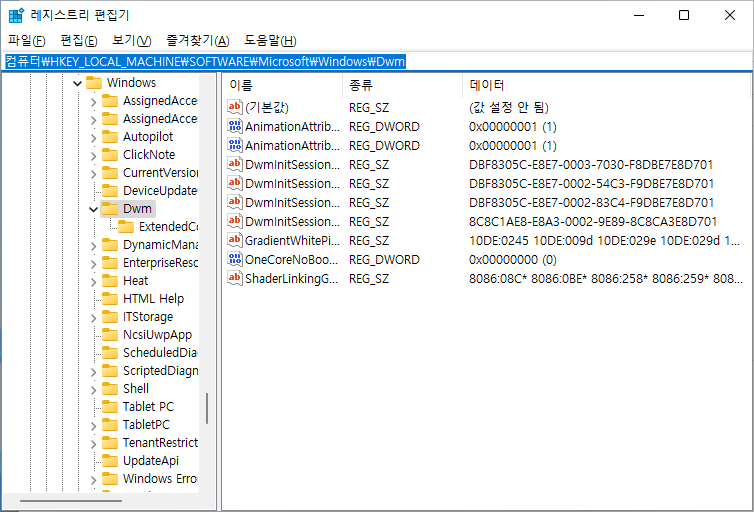Select the Tablet PC folder icon
The image size is (754, 512).
pyautogui.click(x=110, y=407)
